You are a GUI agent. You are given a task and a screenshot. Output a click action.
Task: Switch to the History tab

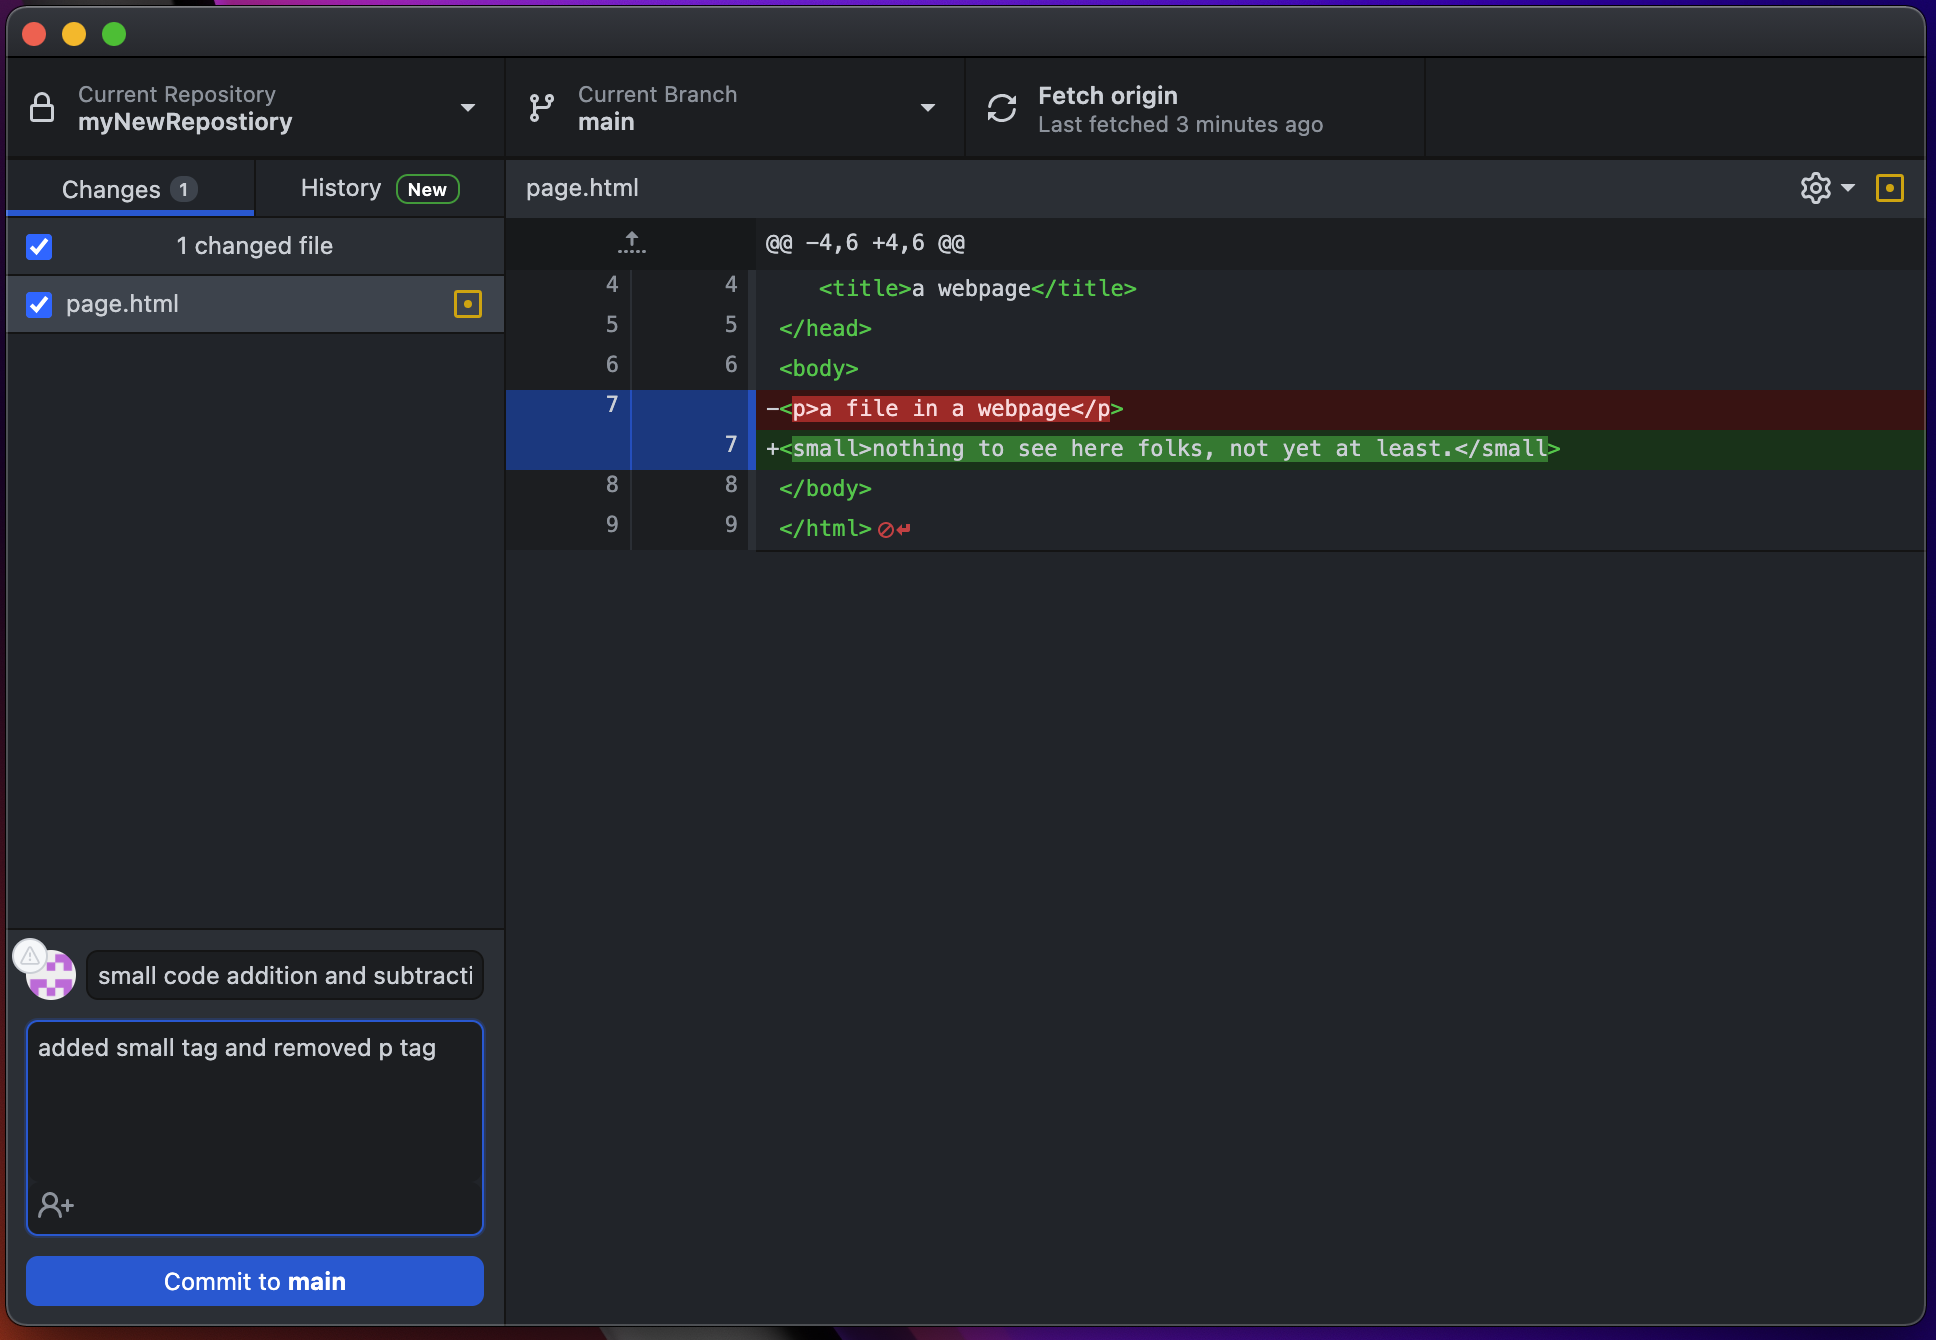[380, 189]
